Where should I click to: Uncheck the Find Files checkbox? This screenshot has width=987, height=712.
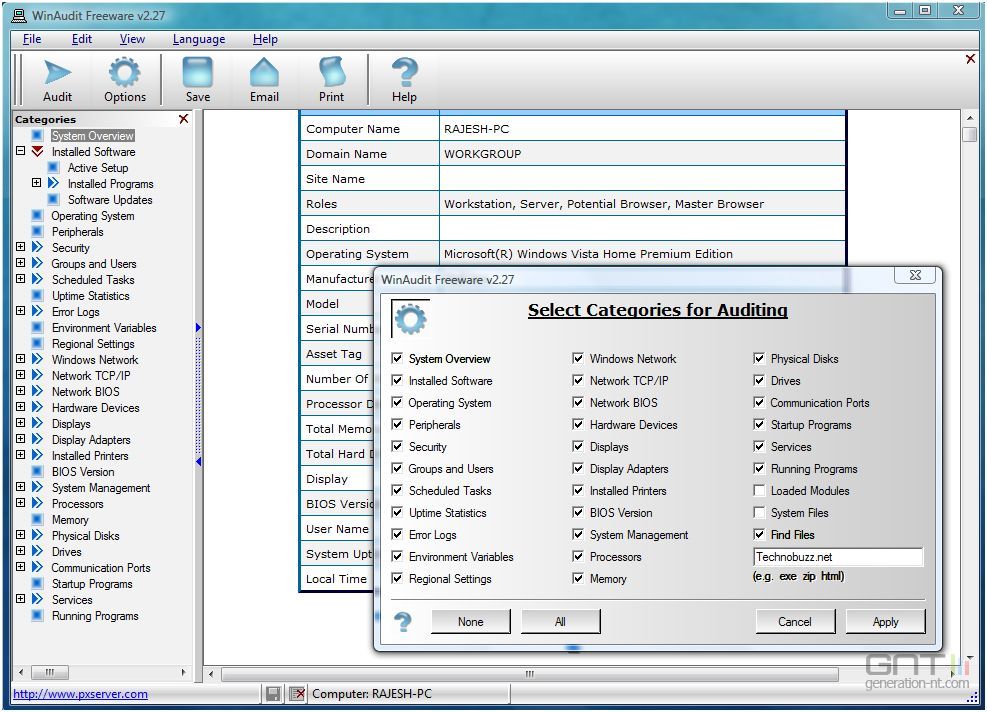point(759,534)
